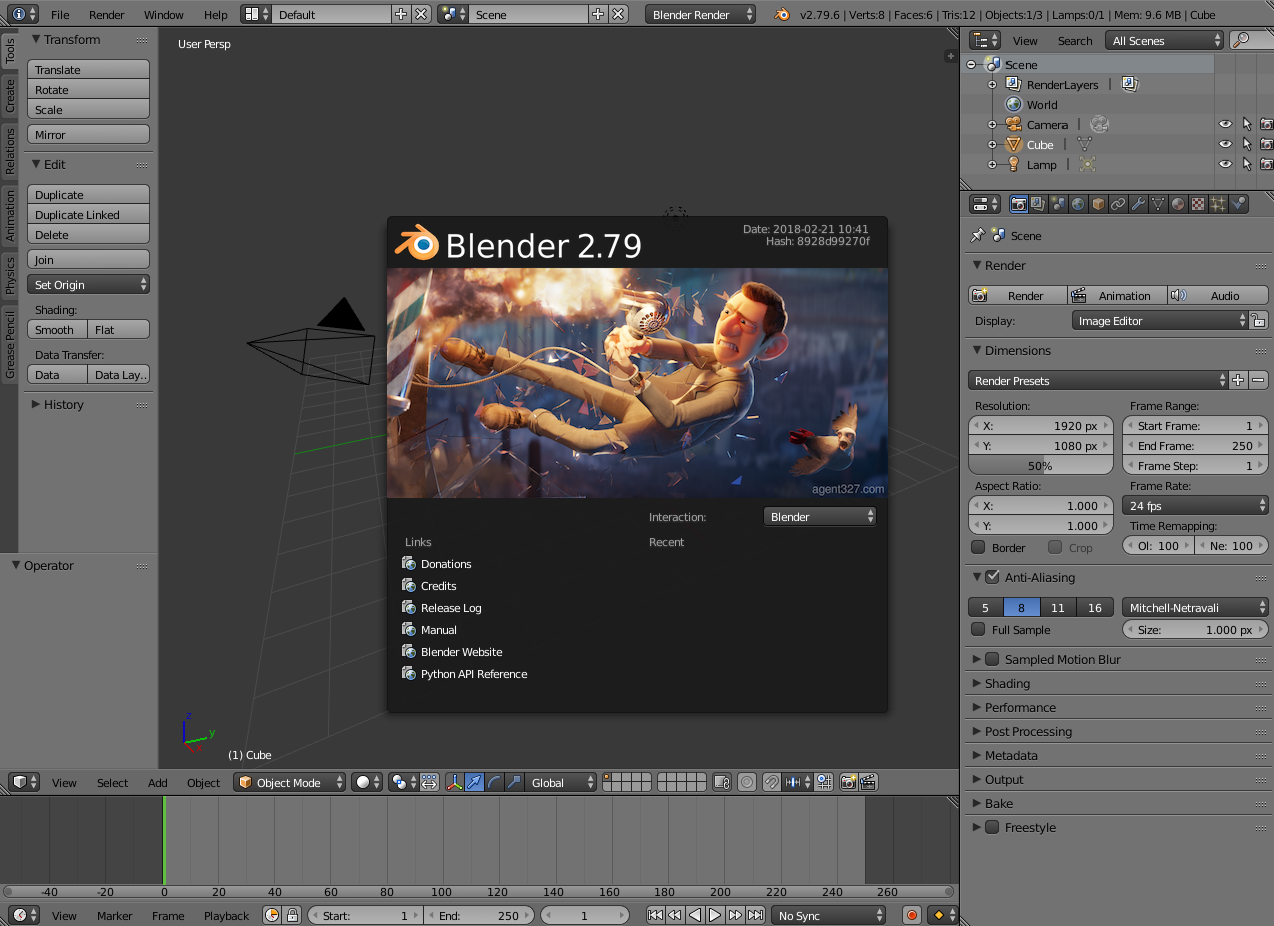
Task: Toggle the 3D manipulator widget icon
Action: click(455, 782)
